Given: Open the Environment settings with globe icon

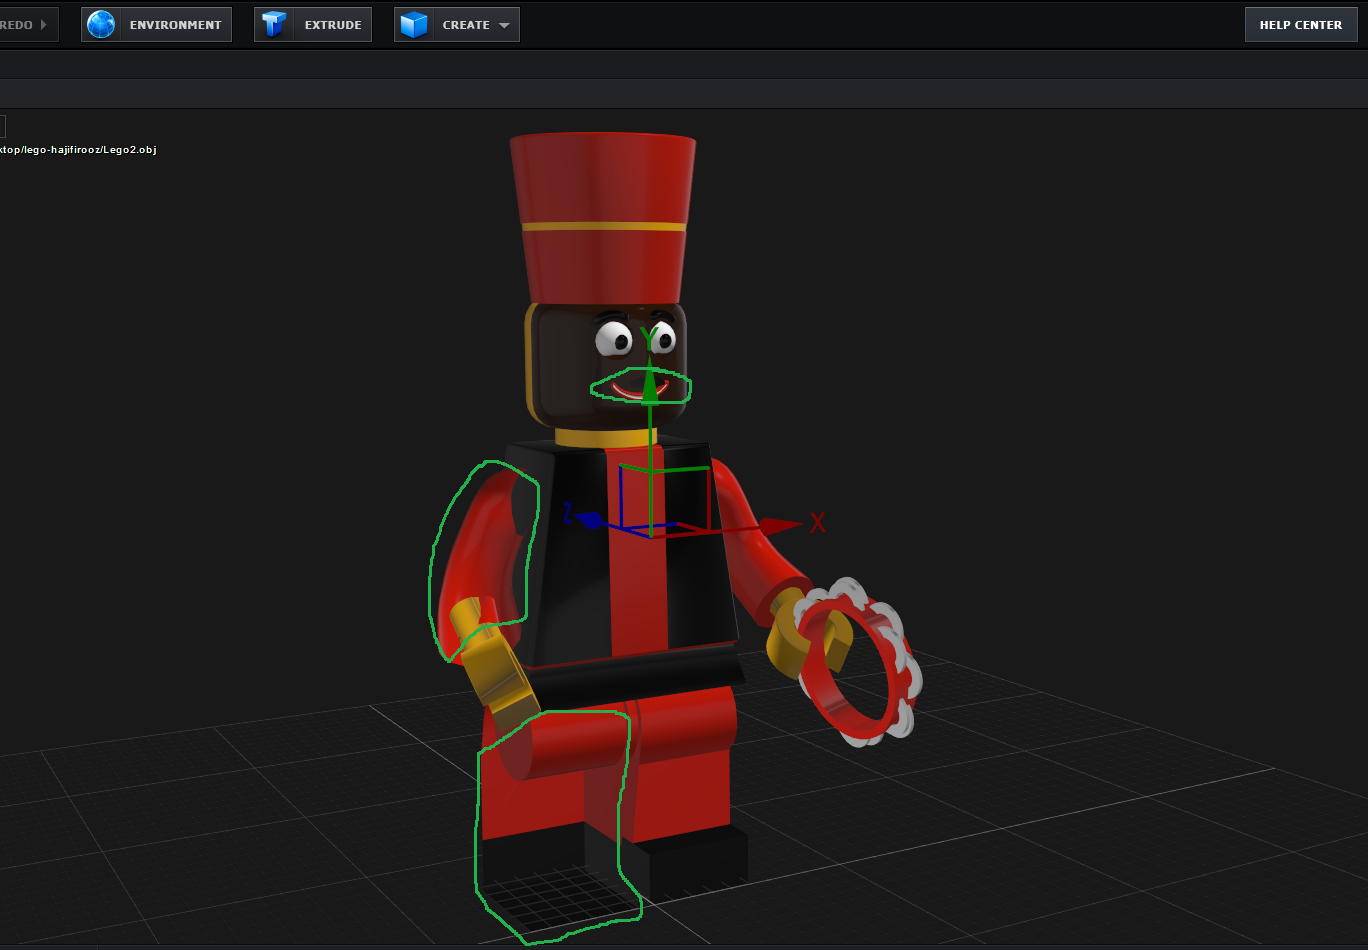Looking at the screenshot, I should (x=157, y=25).
